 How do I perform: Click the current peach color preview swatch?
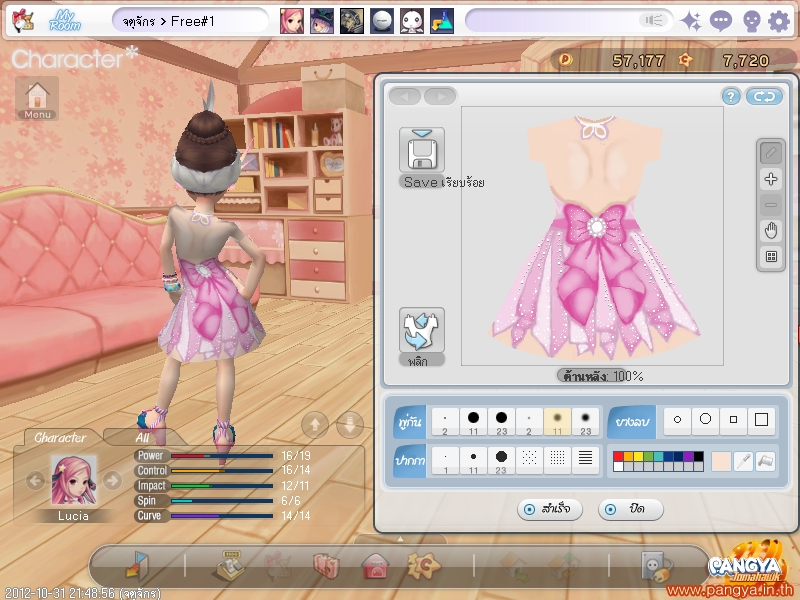point(721,461)
